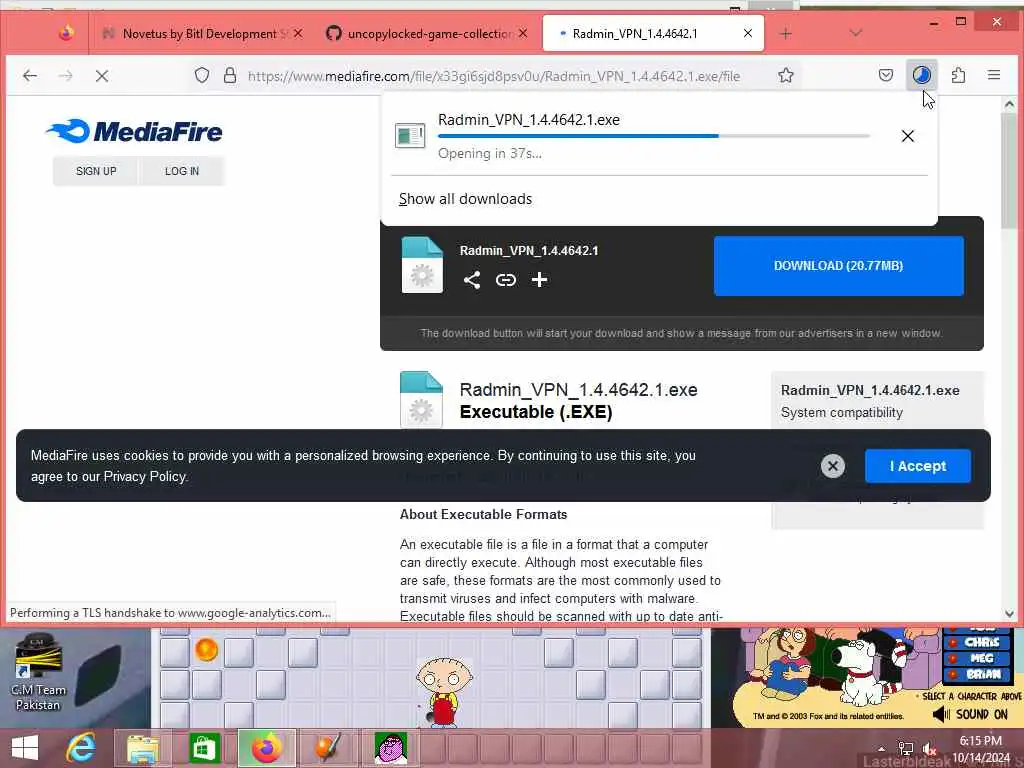Show all downloads
This screenshot has height=768, width=1024.
pyautogui.click(x=466, y=199)
